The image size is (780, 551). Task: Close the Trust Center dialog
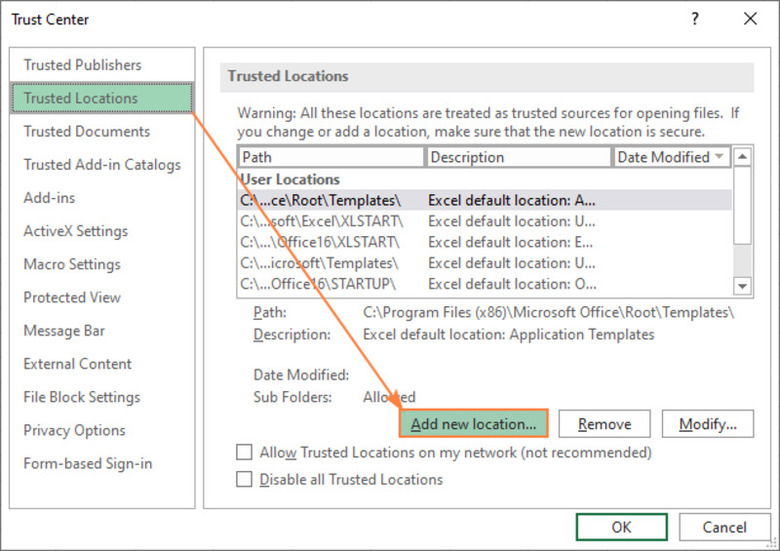[x=750, y=19]
